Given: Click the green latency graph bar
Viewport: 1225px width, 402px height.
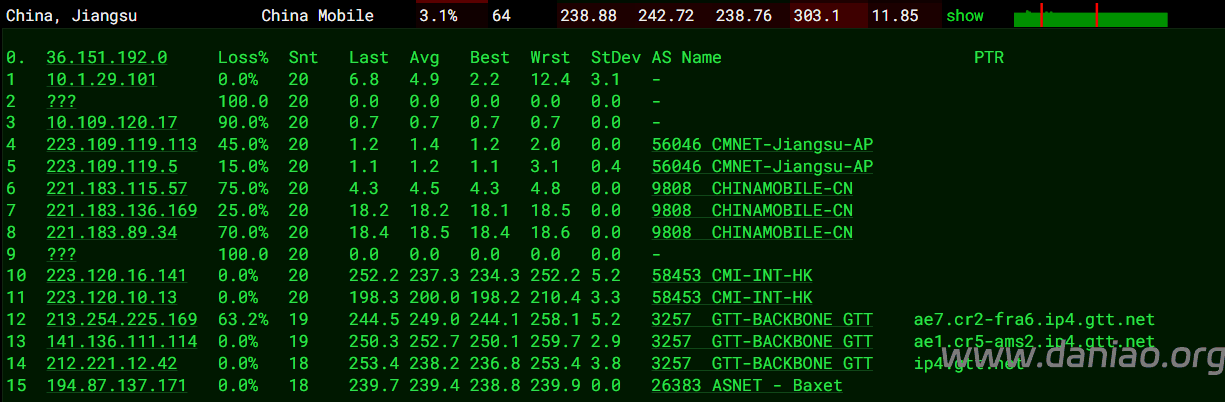Looking at the screenshot, I should [x=1090, y=18].
